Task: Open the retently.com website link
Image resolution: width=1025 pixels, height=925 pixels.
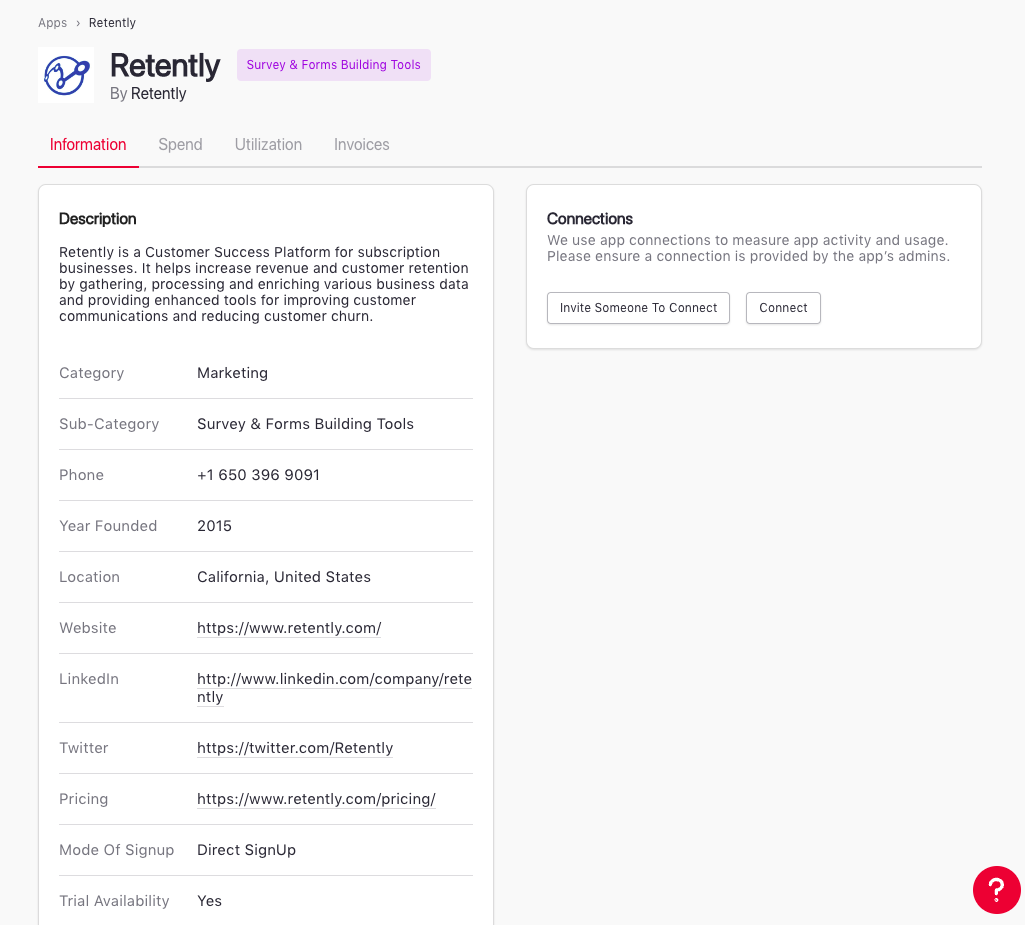Action: 289,628
